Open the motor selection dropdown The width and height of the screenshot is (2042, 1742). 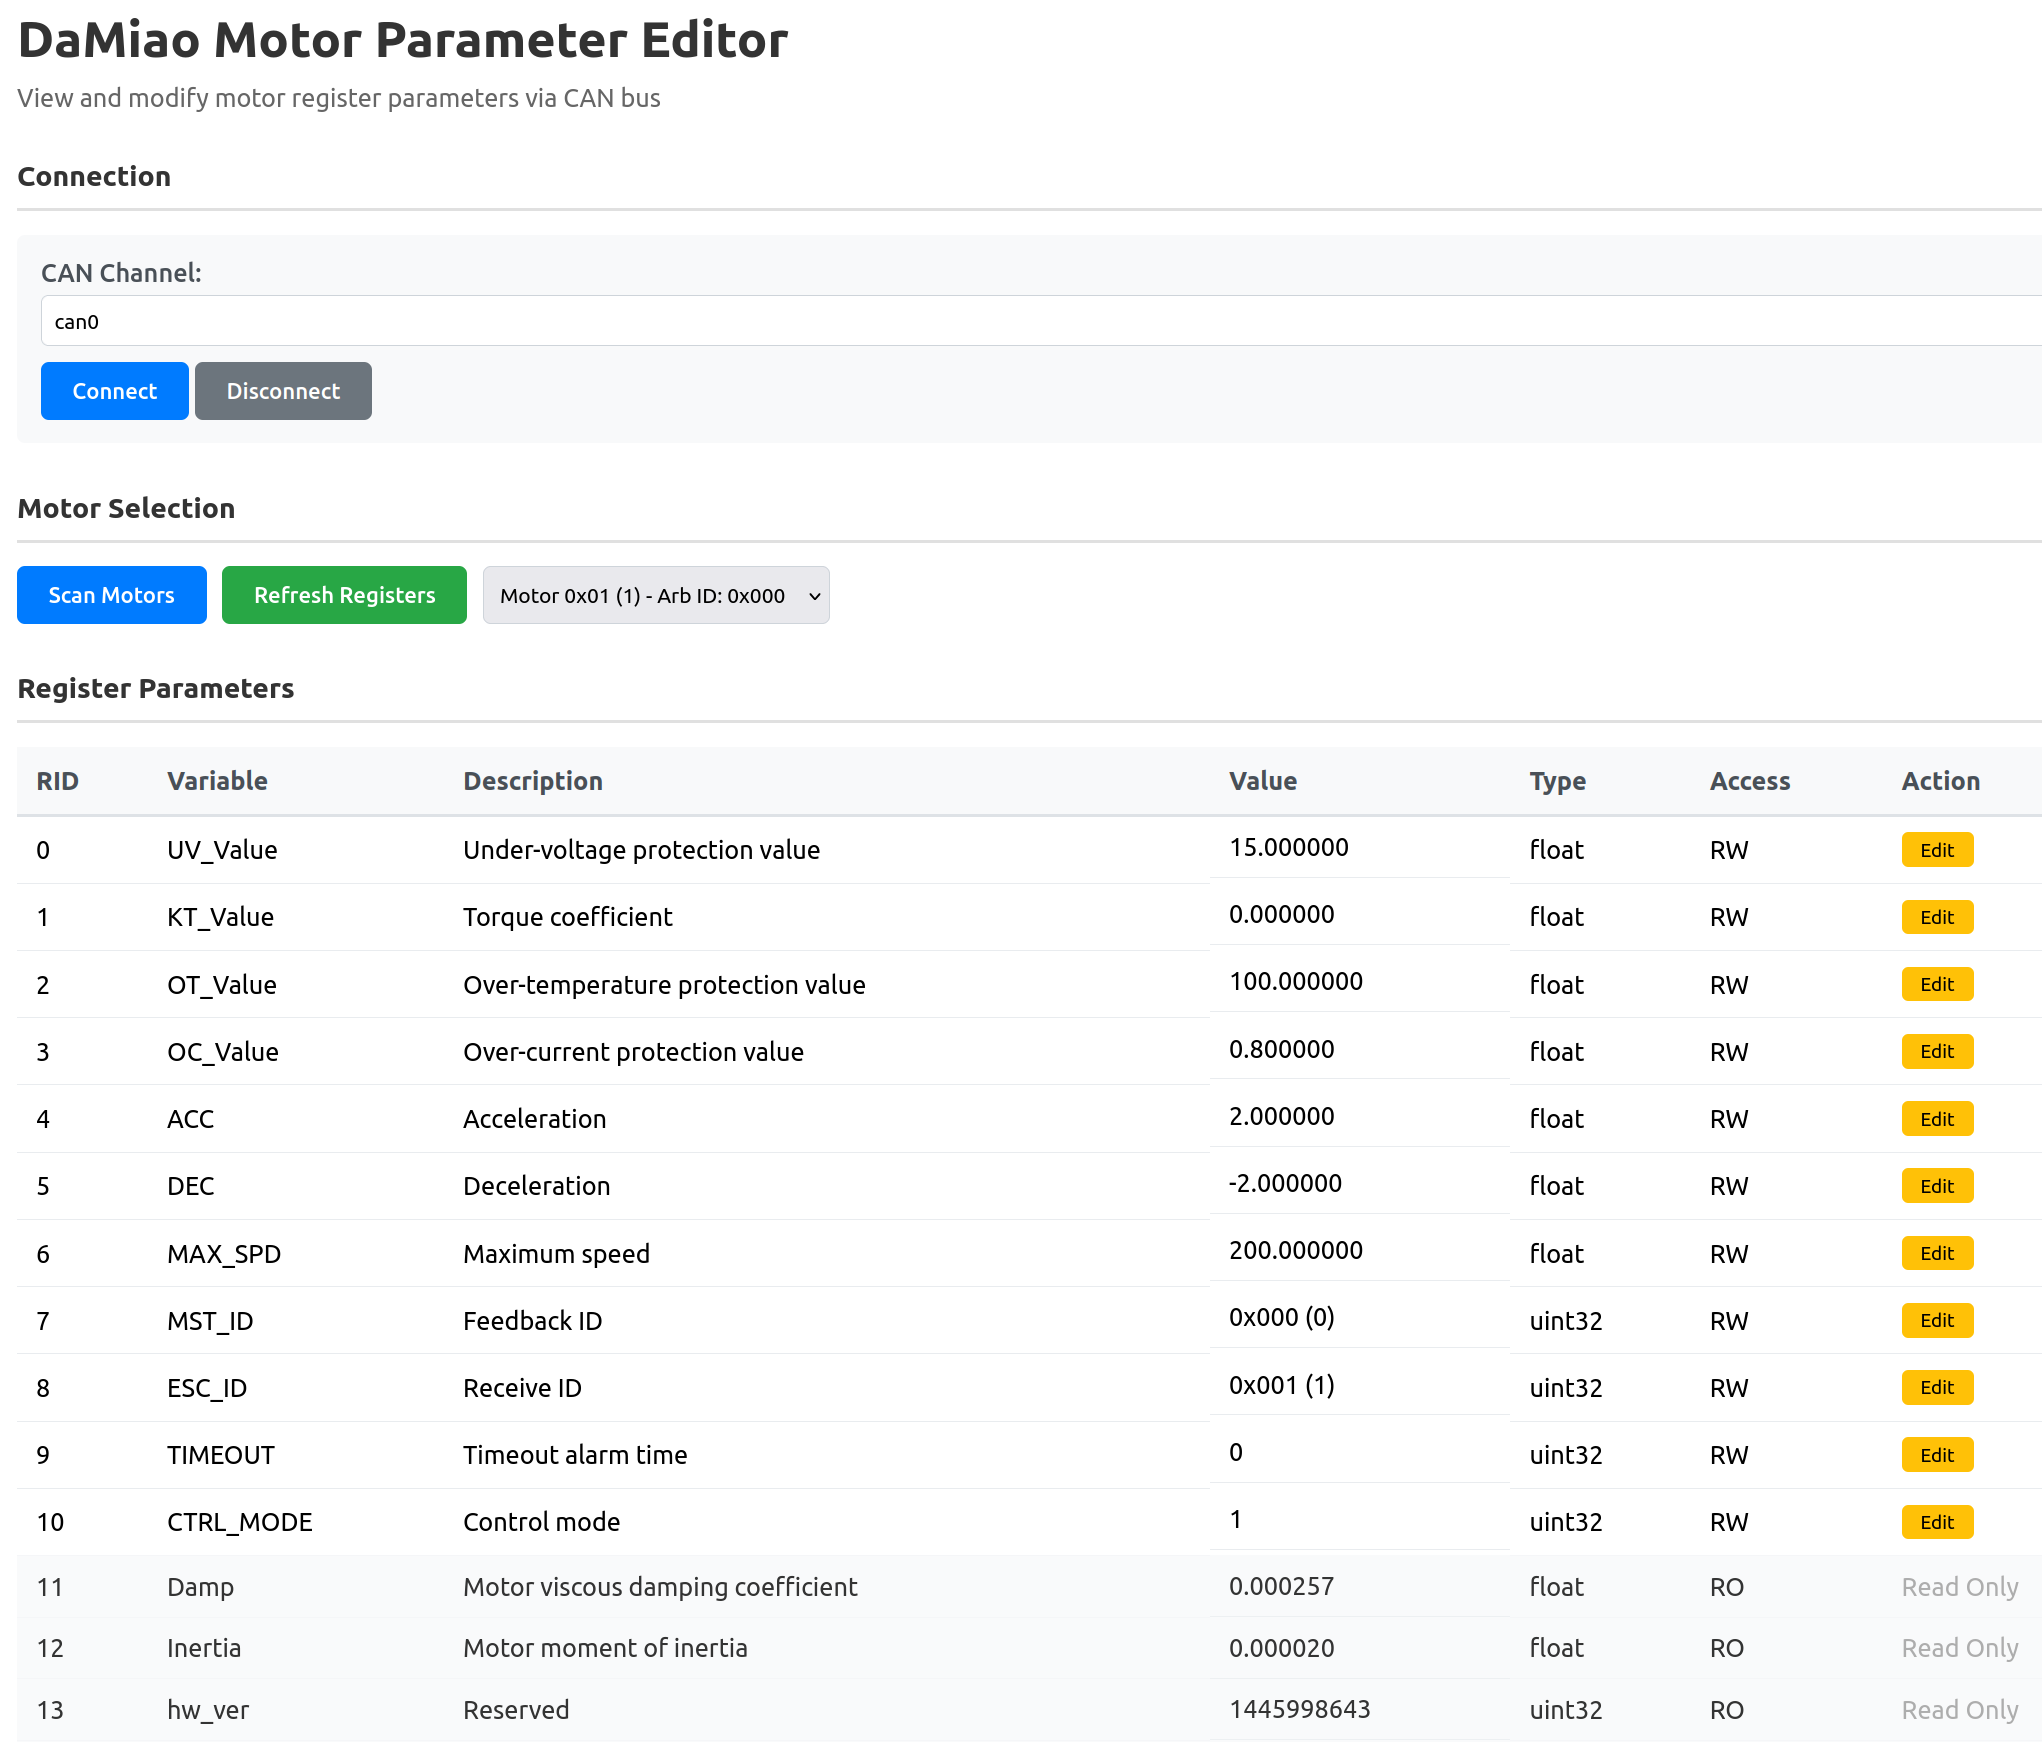[656, 595]
